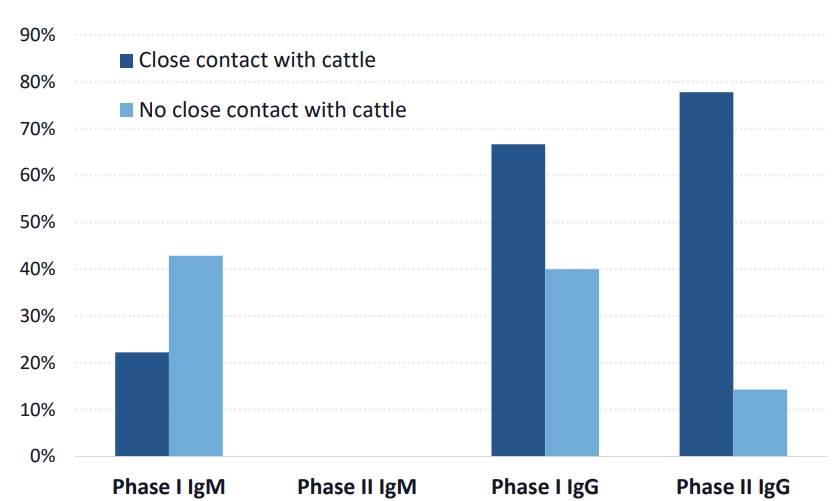Select the dark blue Phase I IgG bar
The image size is (835, 501).
(518, 300)
